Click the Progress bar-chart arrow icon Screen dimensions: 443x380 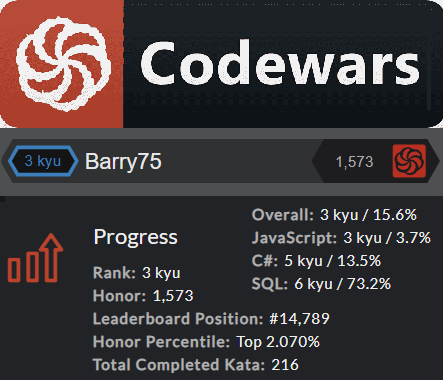pyautogui.click(x=35, y=258)
